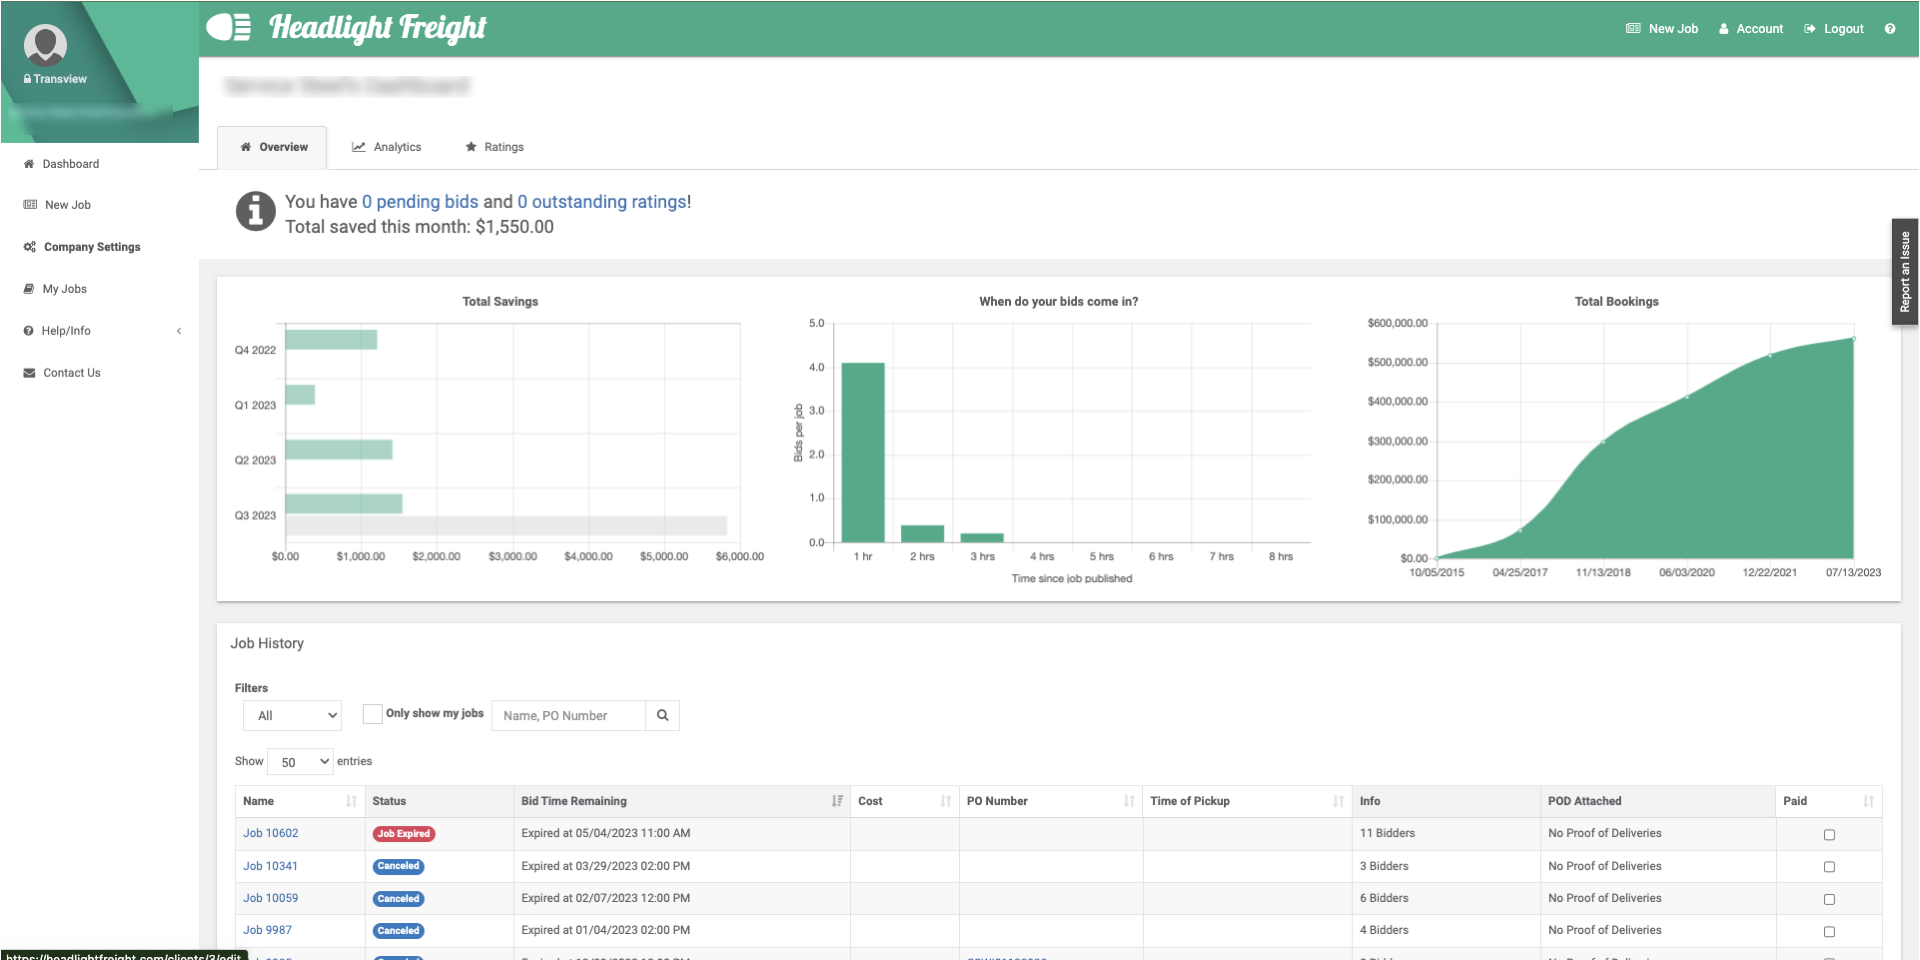Click the sidebar New Job icon
The width and height of the screenshot is (1920, 960).
click(30, 205)
